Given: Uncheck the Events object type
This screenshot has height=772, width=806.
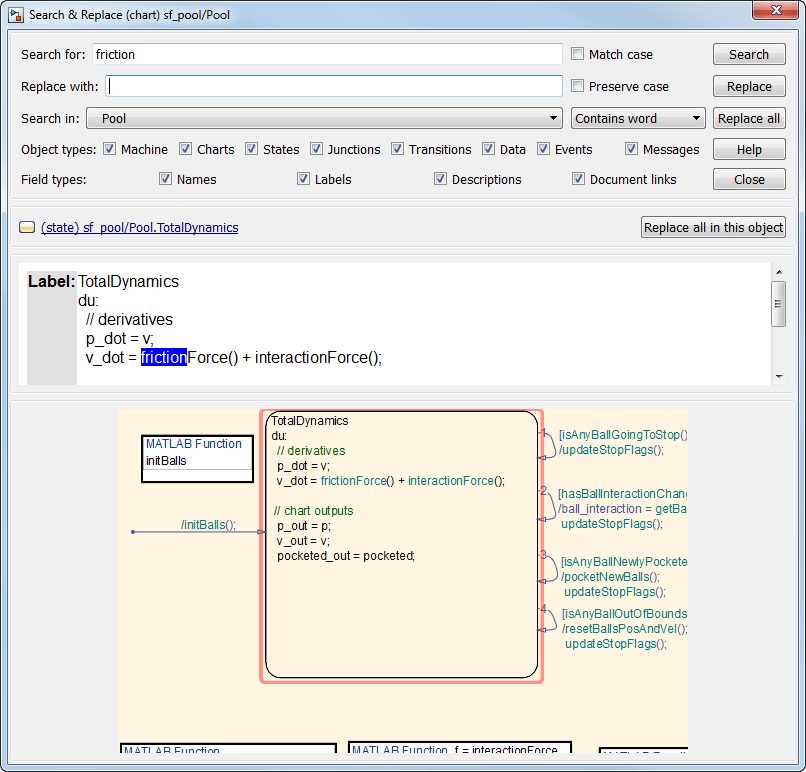Looking at the screenshot, I should click(x=543, y=149).
